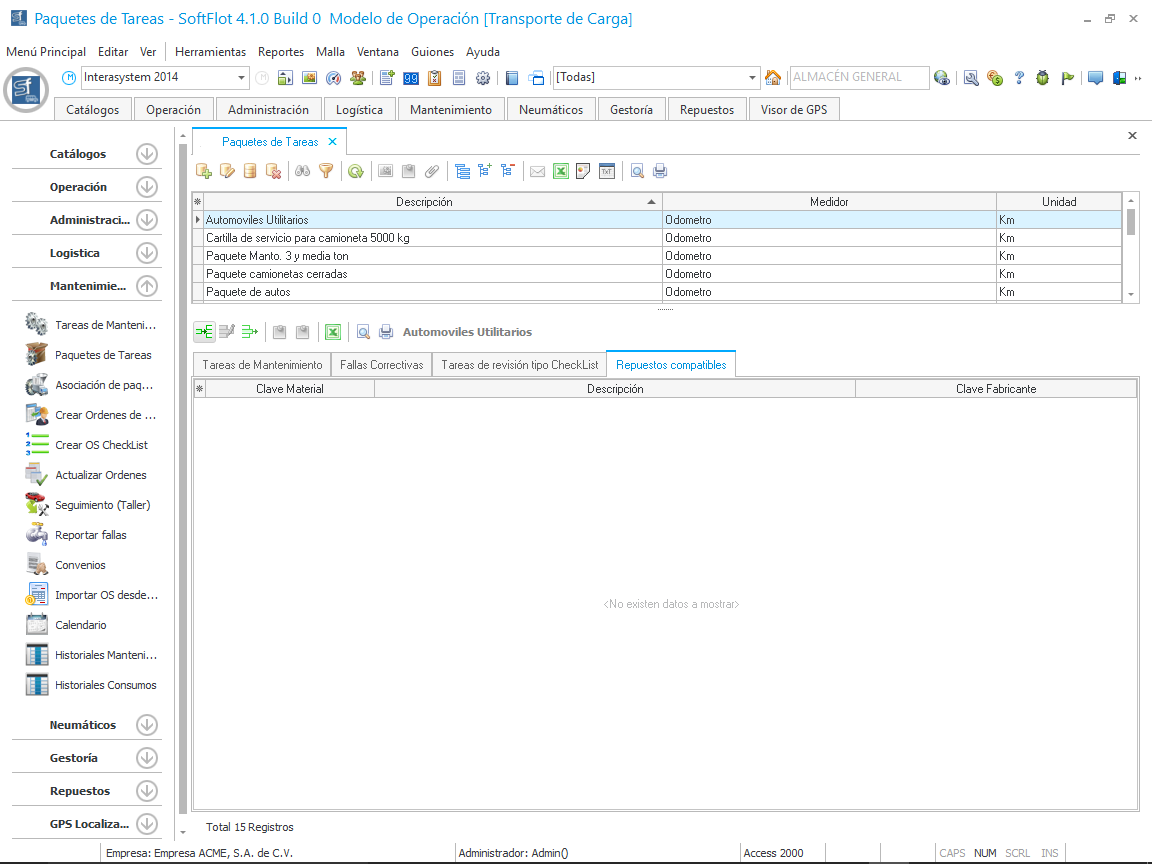Click the binoculars search icon
The height and width of the screenshot is (864, 1152).
[302, 171]
